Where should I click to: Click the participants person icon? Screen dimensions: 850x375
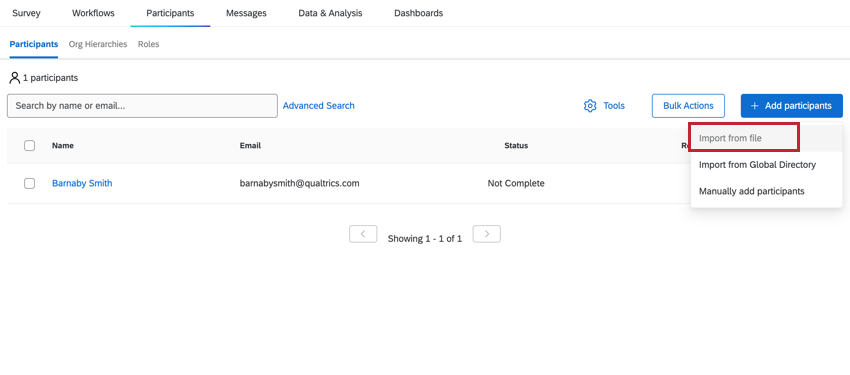coord(15,78)
